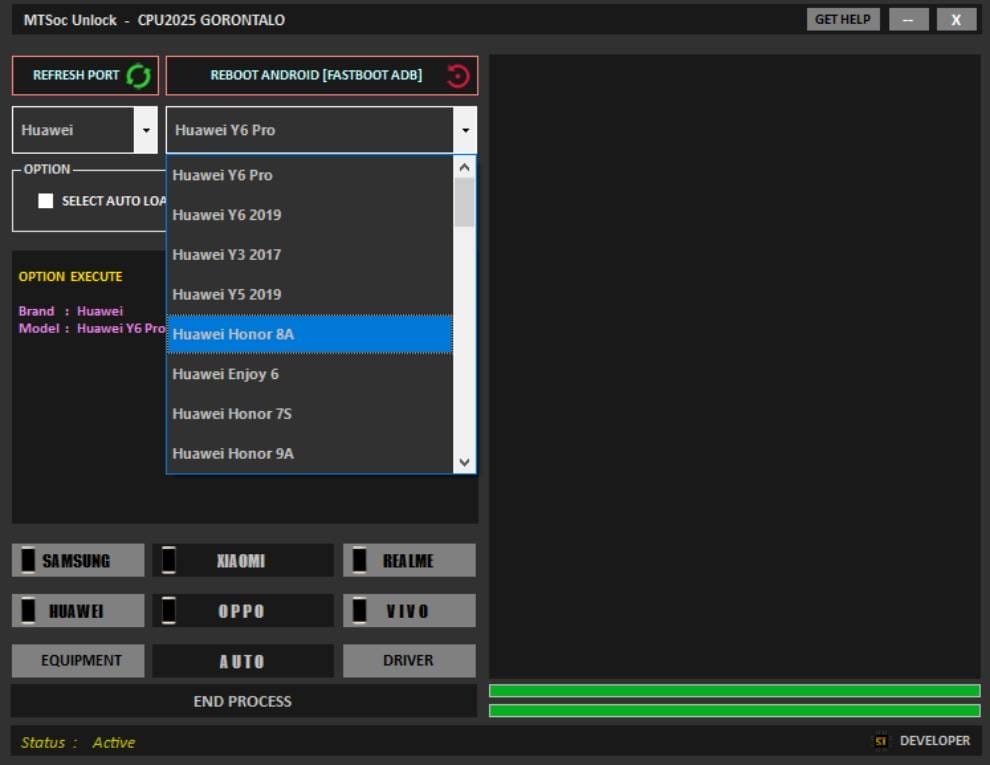This screenshot has width=990, height=765.
Task: Click the SI developer icon in status bar
Action: 881,741
